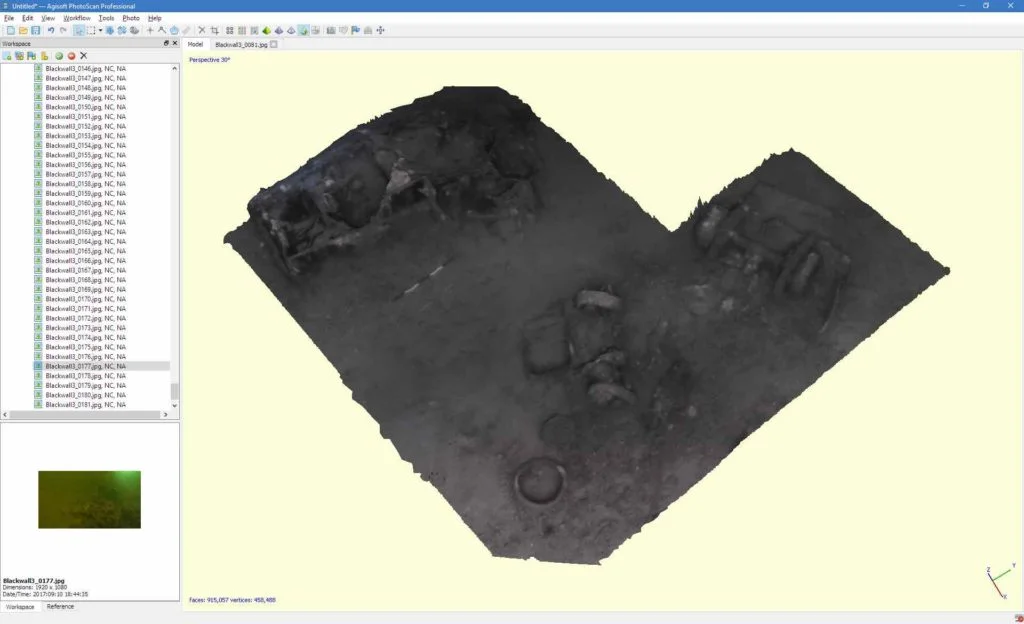This screenshot has height=624, width=1024.
Task: Click the Blackwall3_0177 photo preview thumbnail
Action: pos(89,499)
